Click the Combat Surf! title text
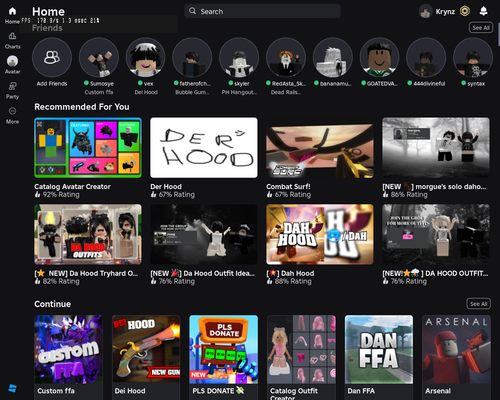The height and width of the screenshot is (400, 500). tap(288, 187)
